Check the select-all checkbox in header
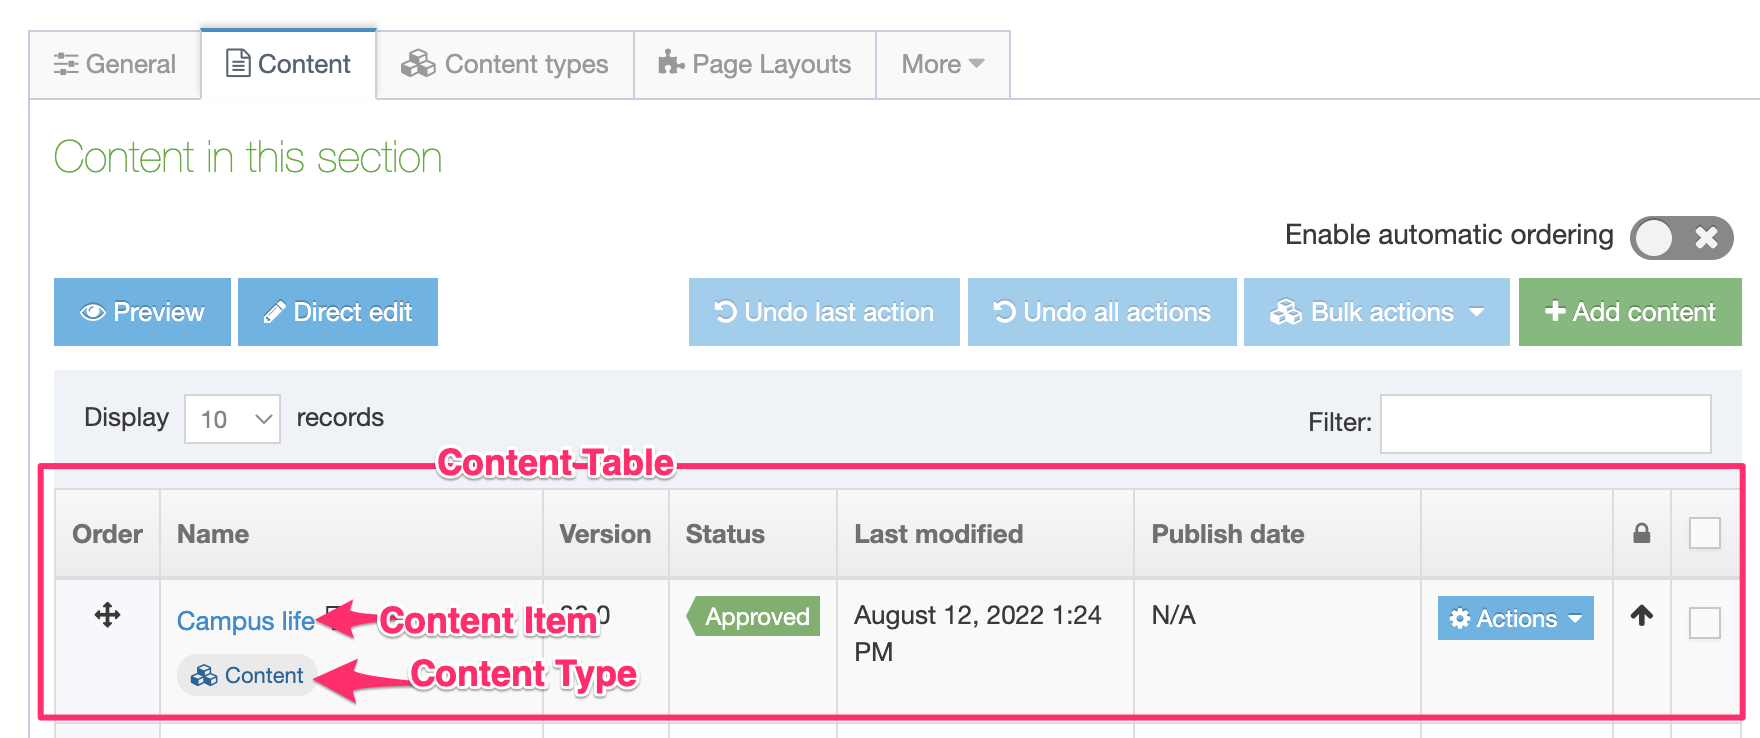The height and width of the screenshot is (738, 1760). [x=1704, y=533]
